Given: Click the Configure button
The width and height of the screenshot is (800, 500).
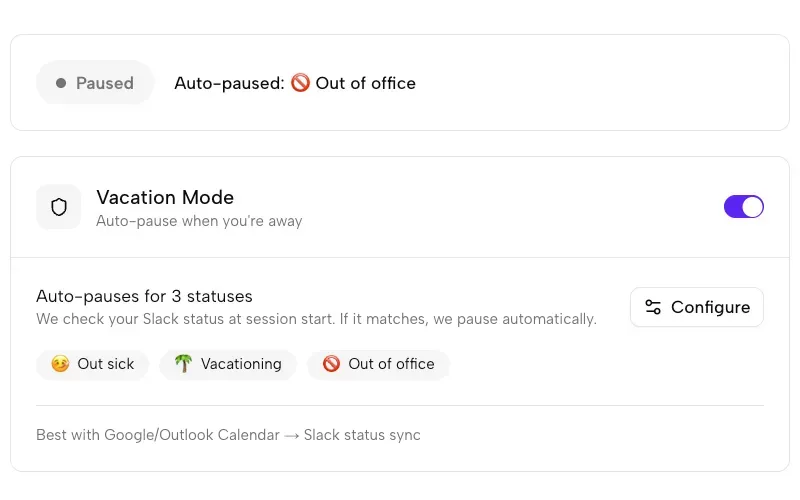Looking at the screenshot, I should click(696, 307).
